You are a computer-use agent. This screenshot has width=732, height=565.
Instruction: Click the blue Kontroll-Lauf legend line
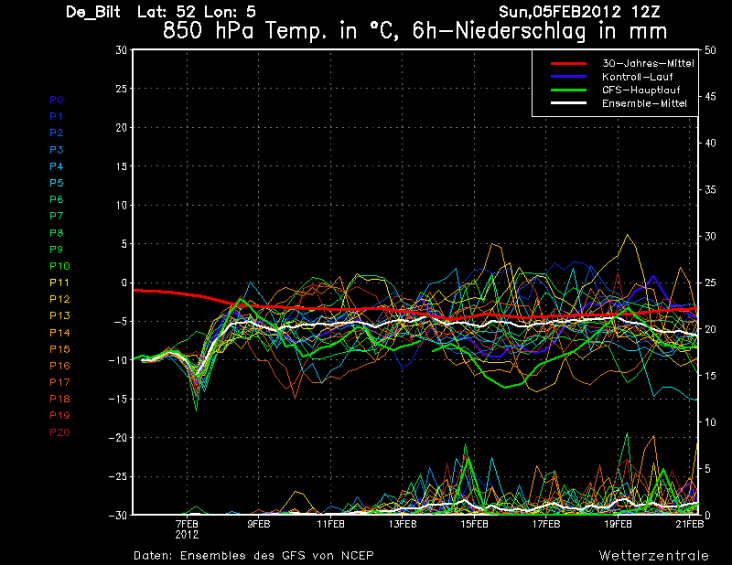(x=568, y=77)
